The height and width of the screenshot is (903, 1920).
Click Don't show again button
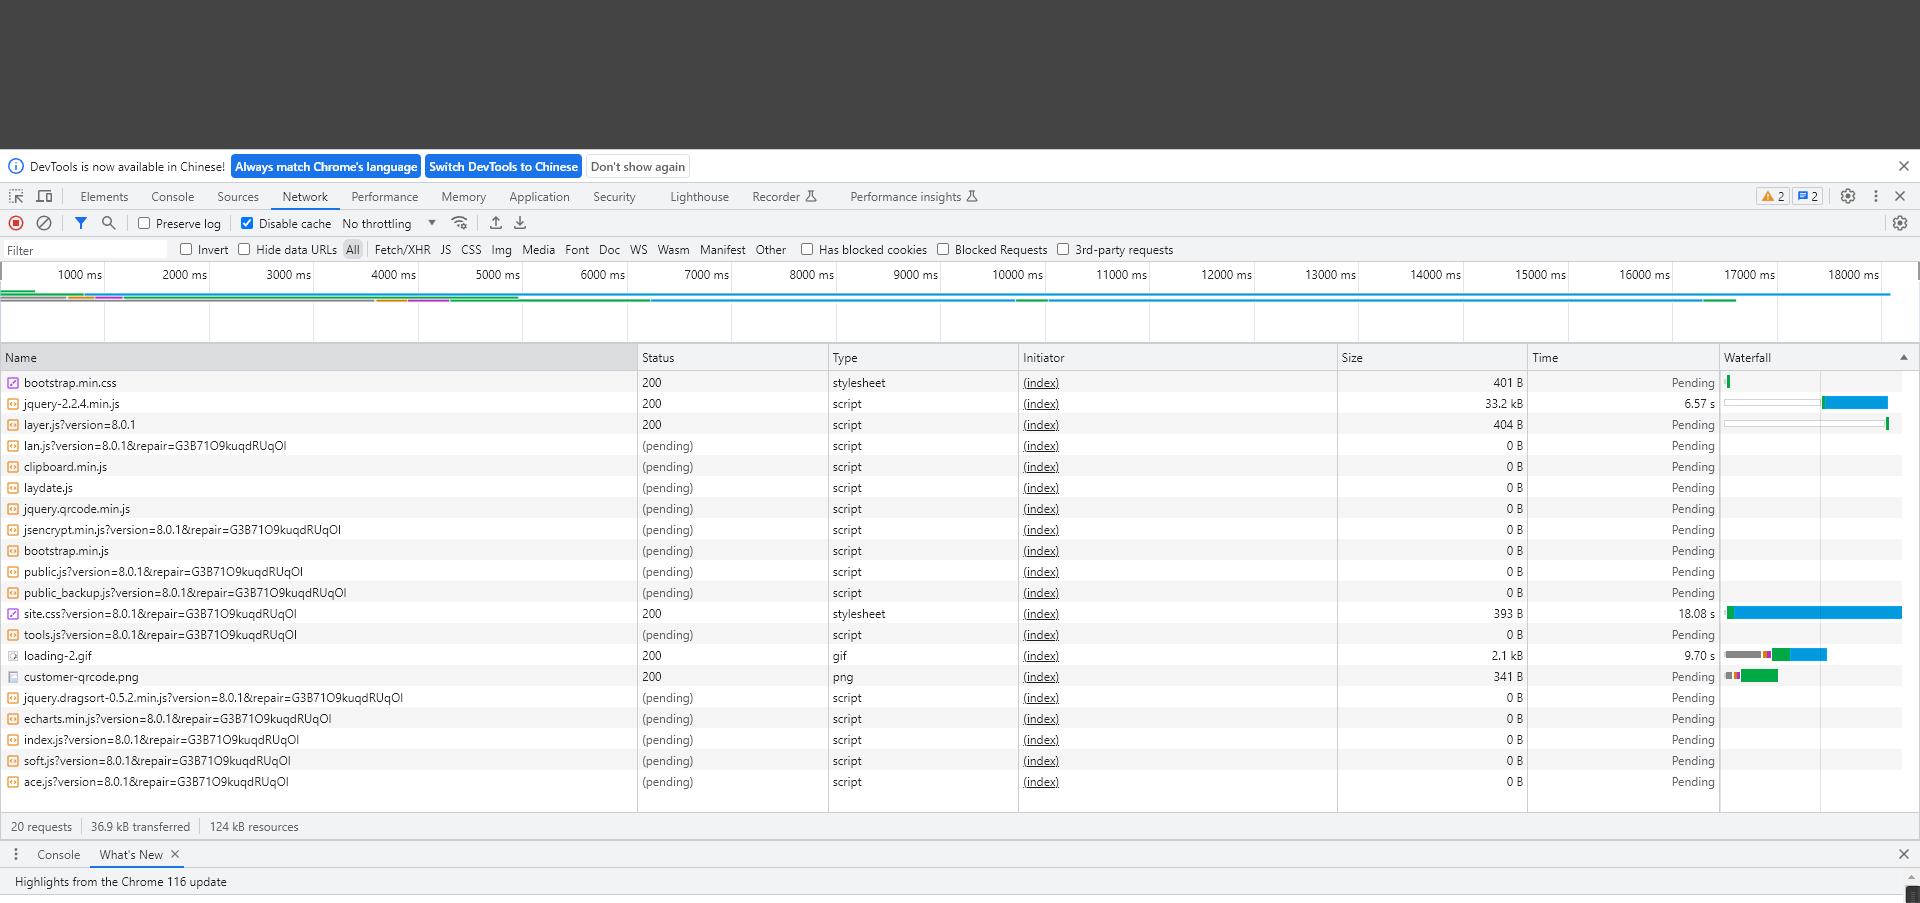click(638, 166)
